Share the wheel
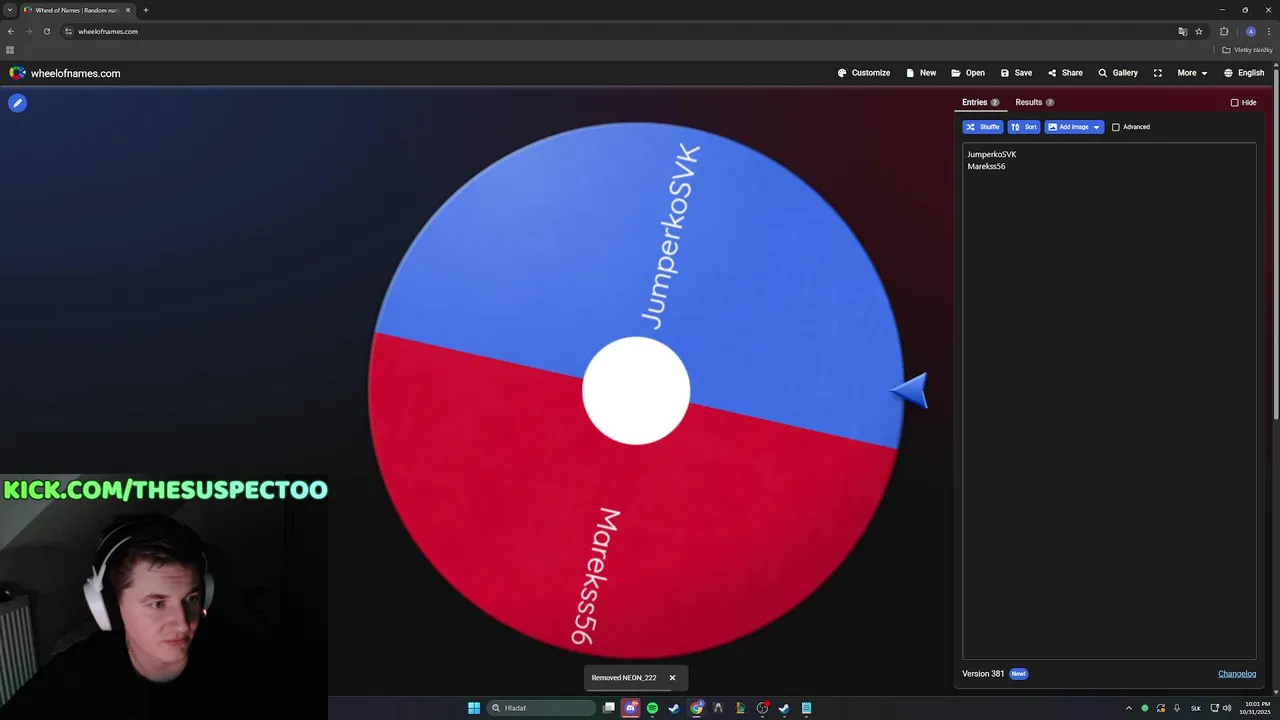Viewport: 1280px width, 720px height. tap(1065, 73)
